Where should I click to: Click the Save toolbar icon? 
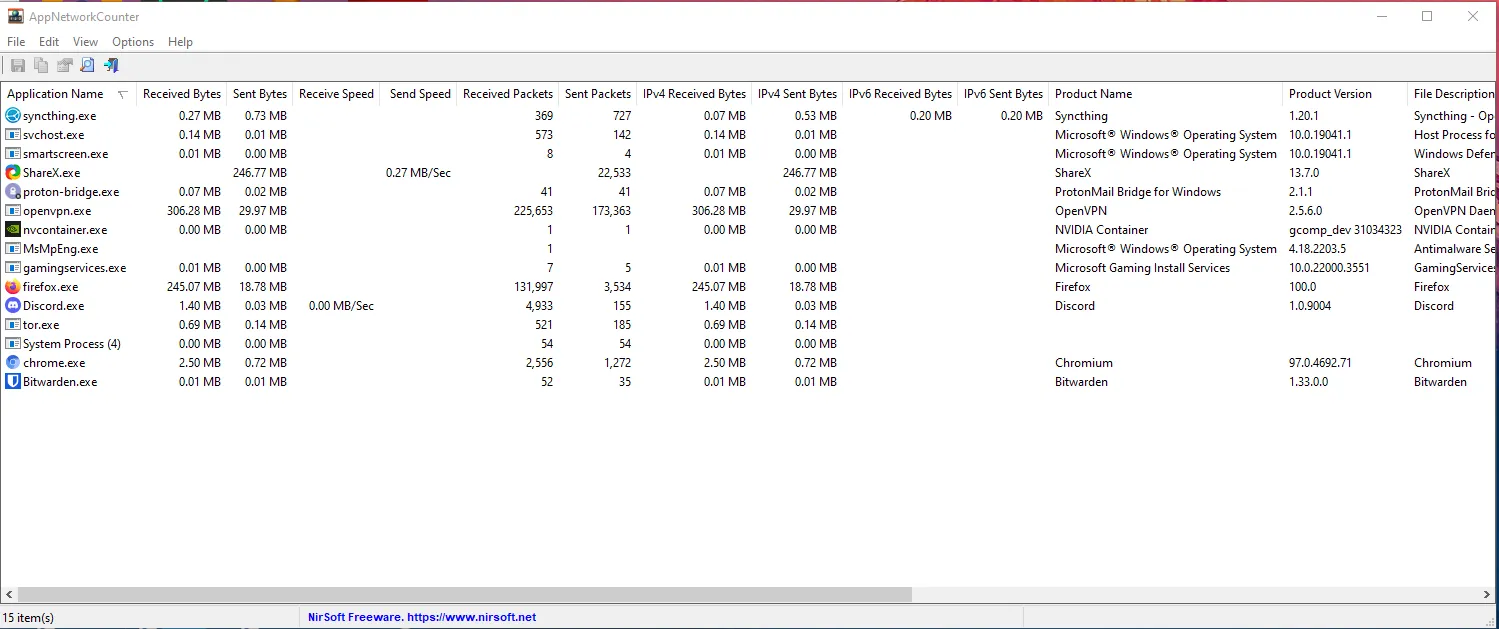click(x=17, y=66)
